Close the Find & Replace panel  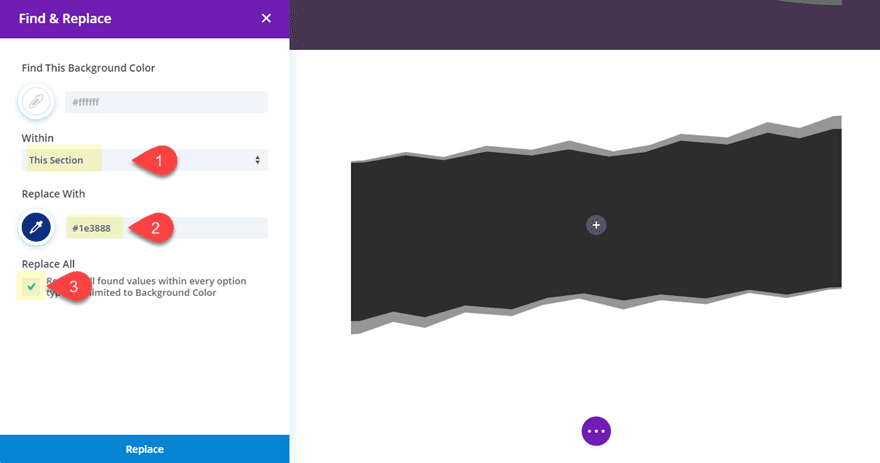point(265,19)
